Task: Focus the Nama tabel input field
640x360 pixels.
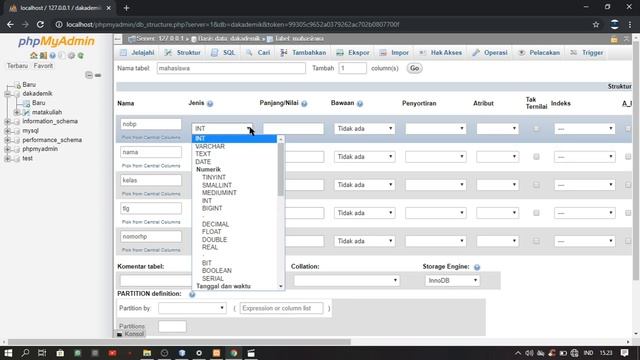Action: pos(231,68)
